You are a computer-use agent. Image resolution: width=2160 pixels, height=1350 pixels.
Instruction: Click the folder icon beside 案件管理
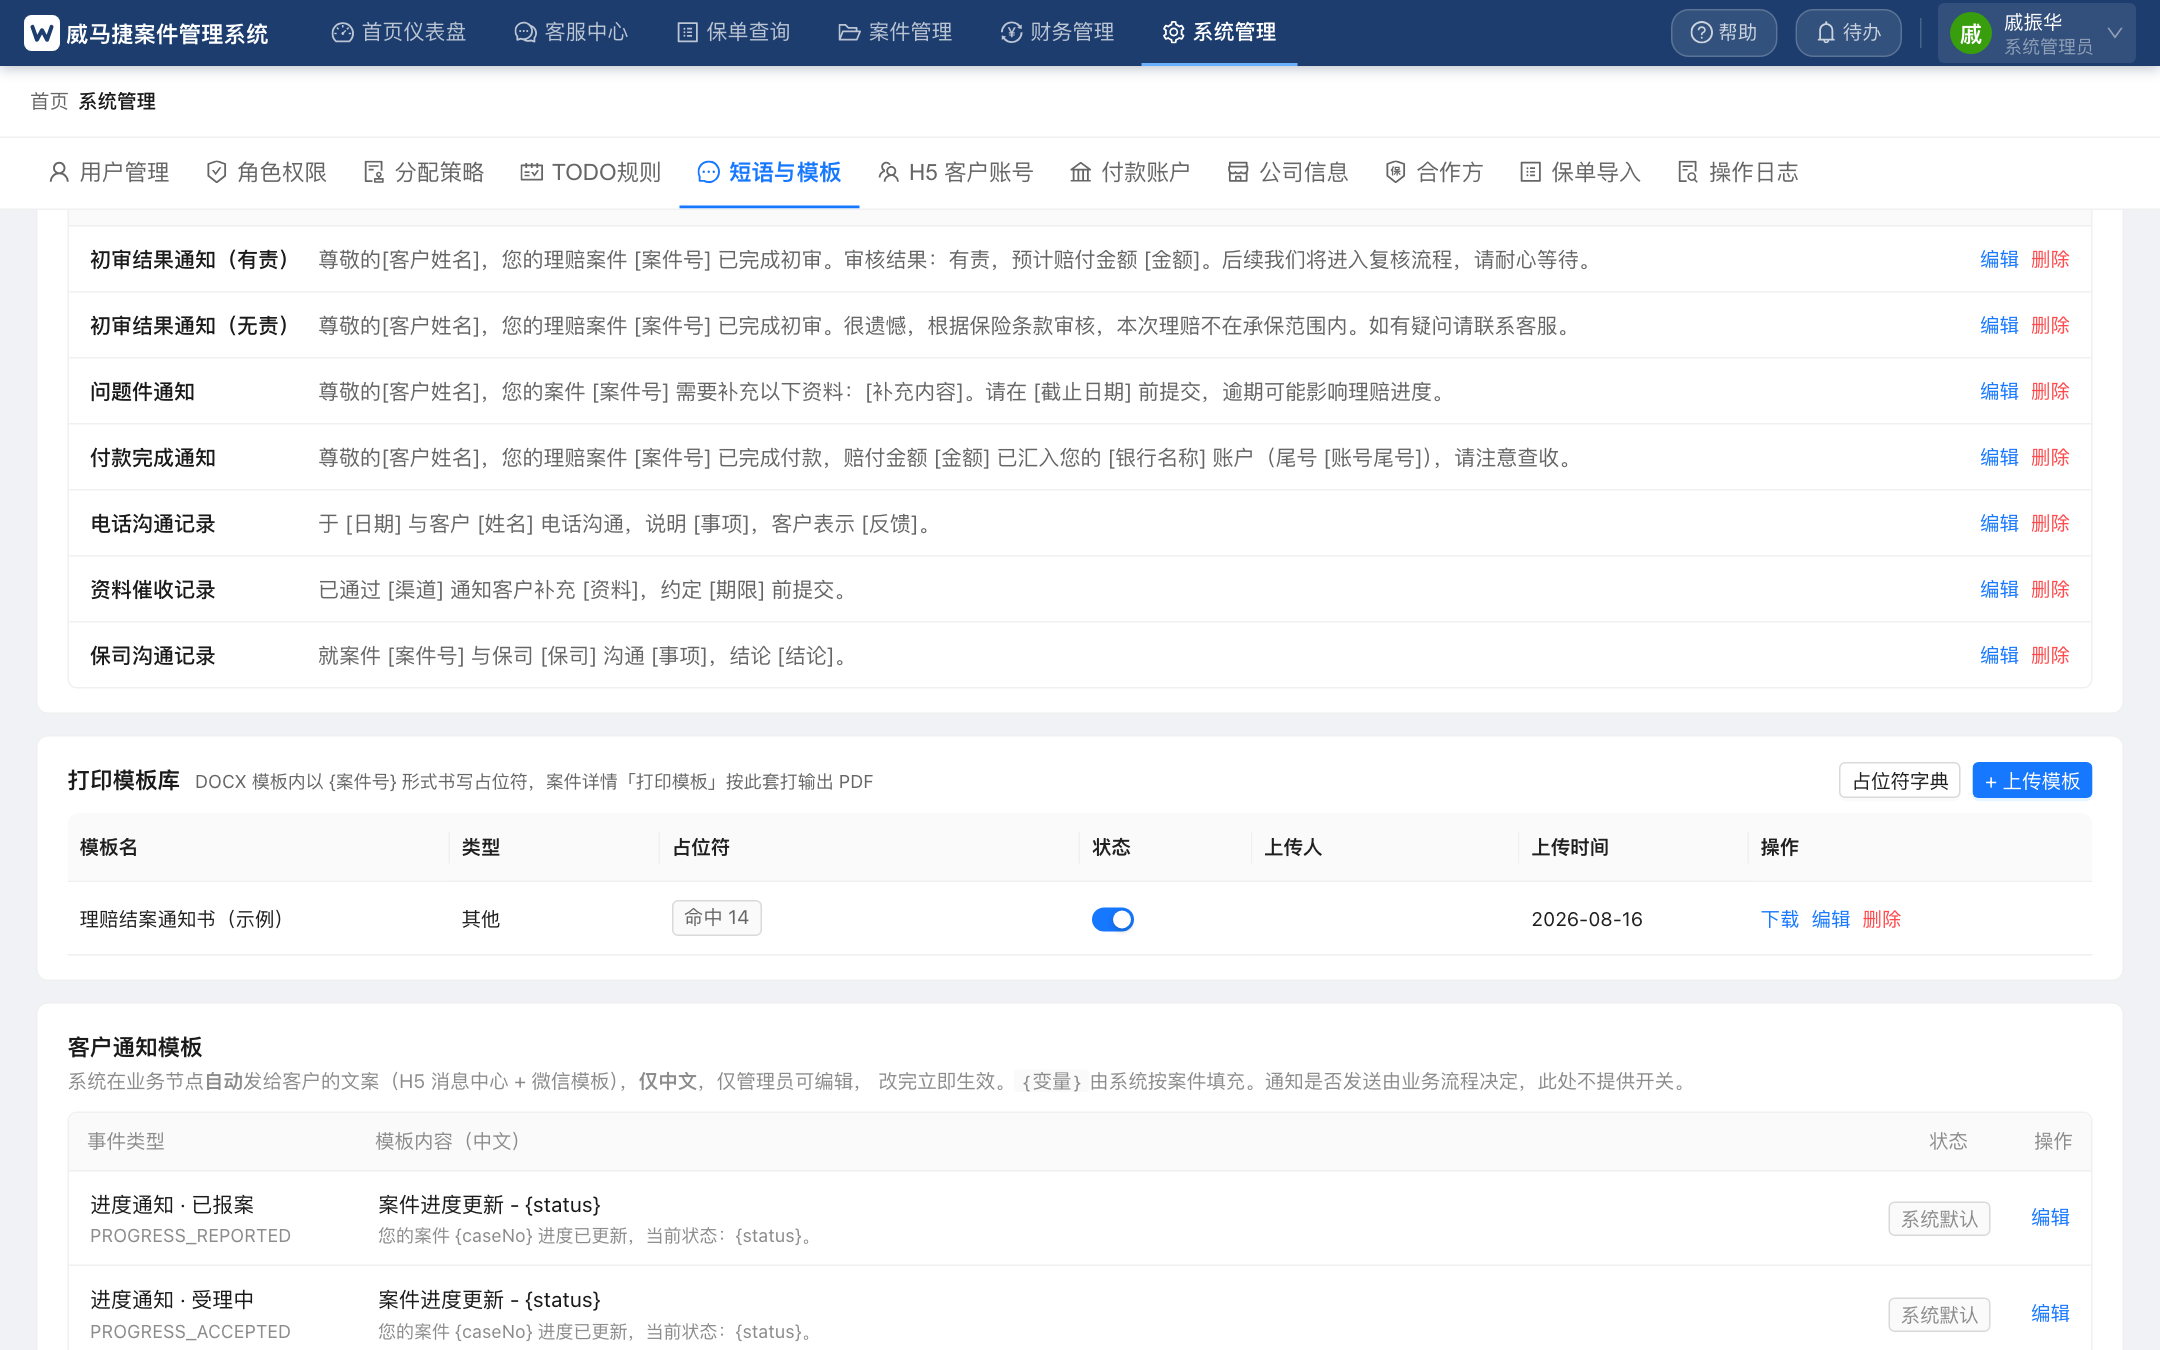849,33
